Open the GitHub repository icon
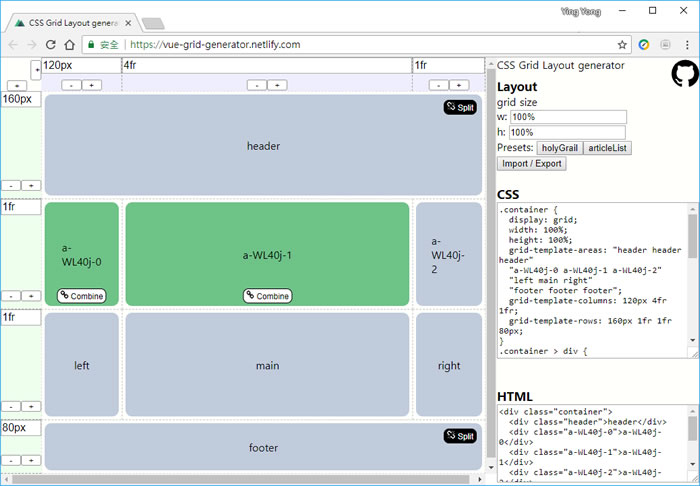 click(685, 74)
